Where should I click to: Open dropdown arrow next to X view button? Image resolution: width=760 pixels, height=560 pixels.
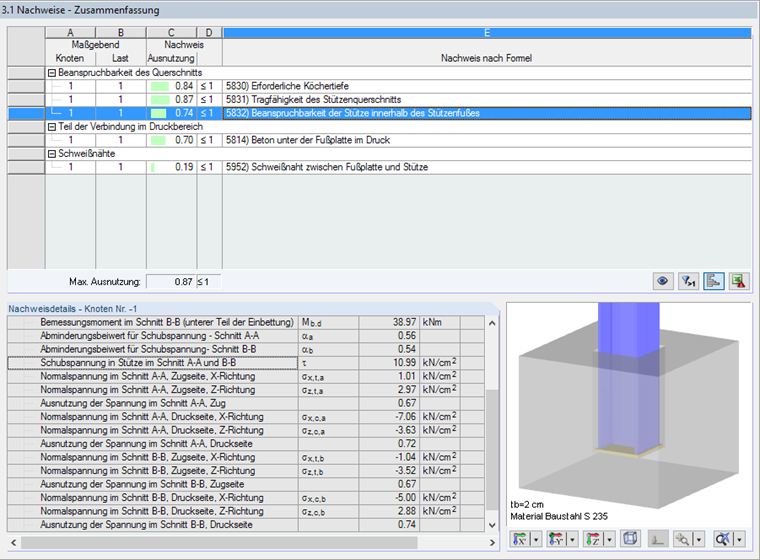point(536,539)
